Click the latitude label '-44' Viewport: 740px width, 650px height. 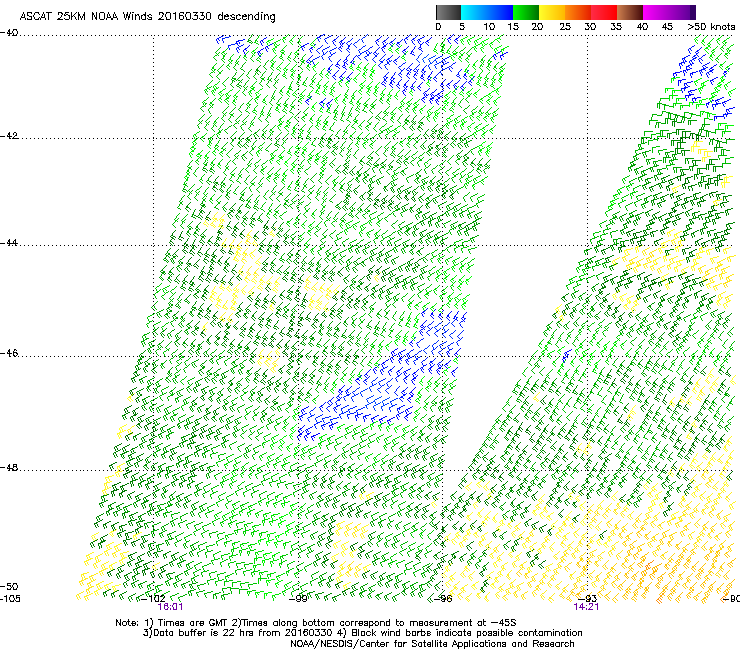[9, 243]
